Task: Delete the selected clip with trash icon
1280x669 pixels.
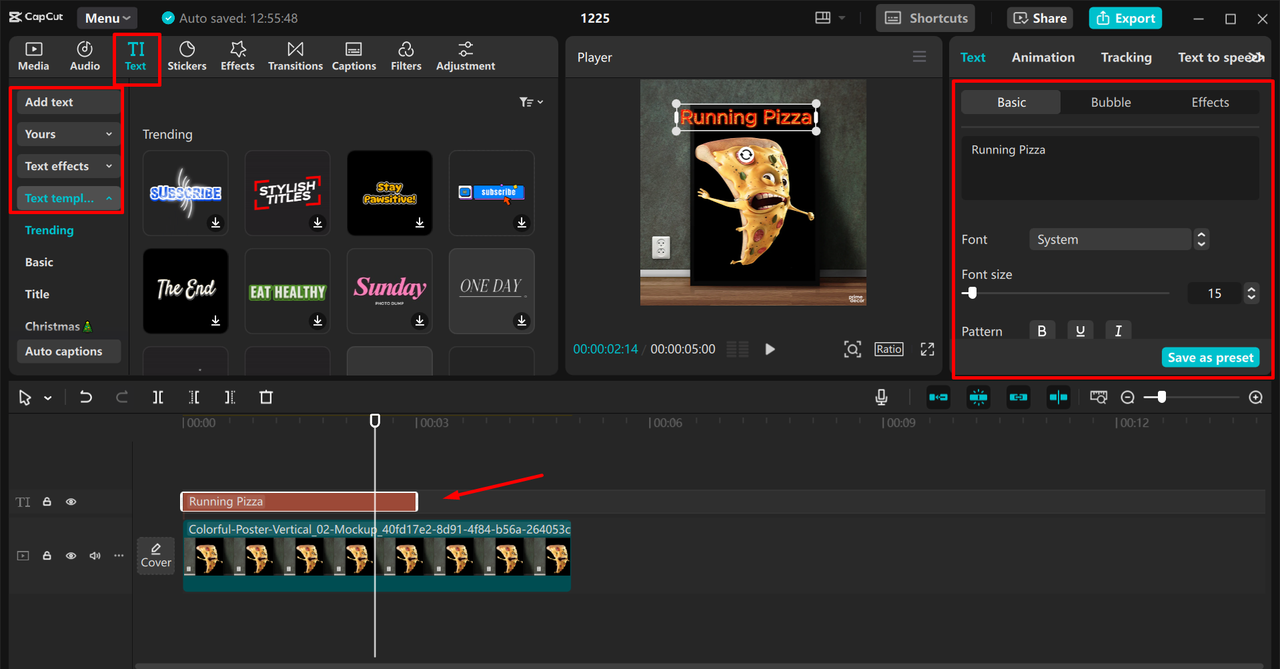Action: (x=266, y=397)
